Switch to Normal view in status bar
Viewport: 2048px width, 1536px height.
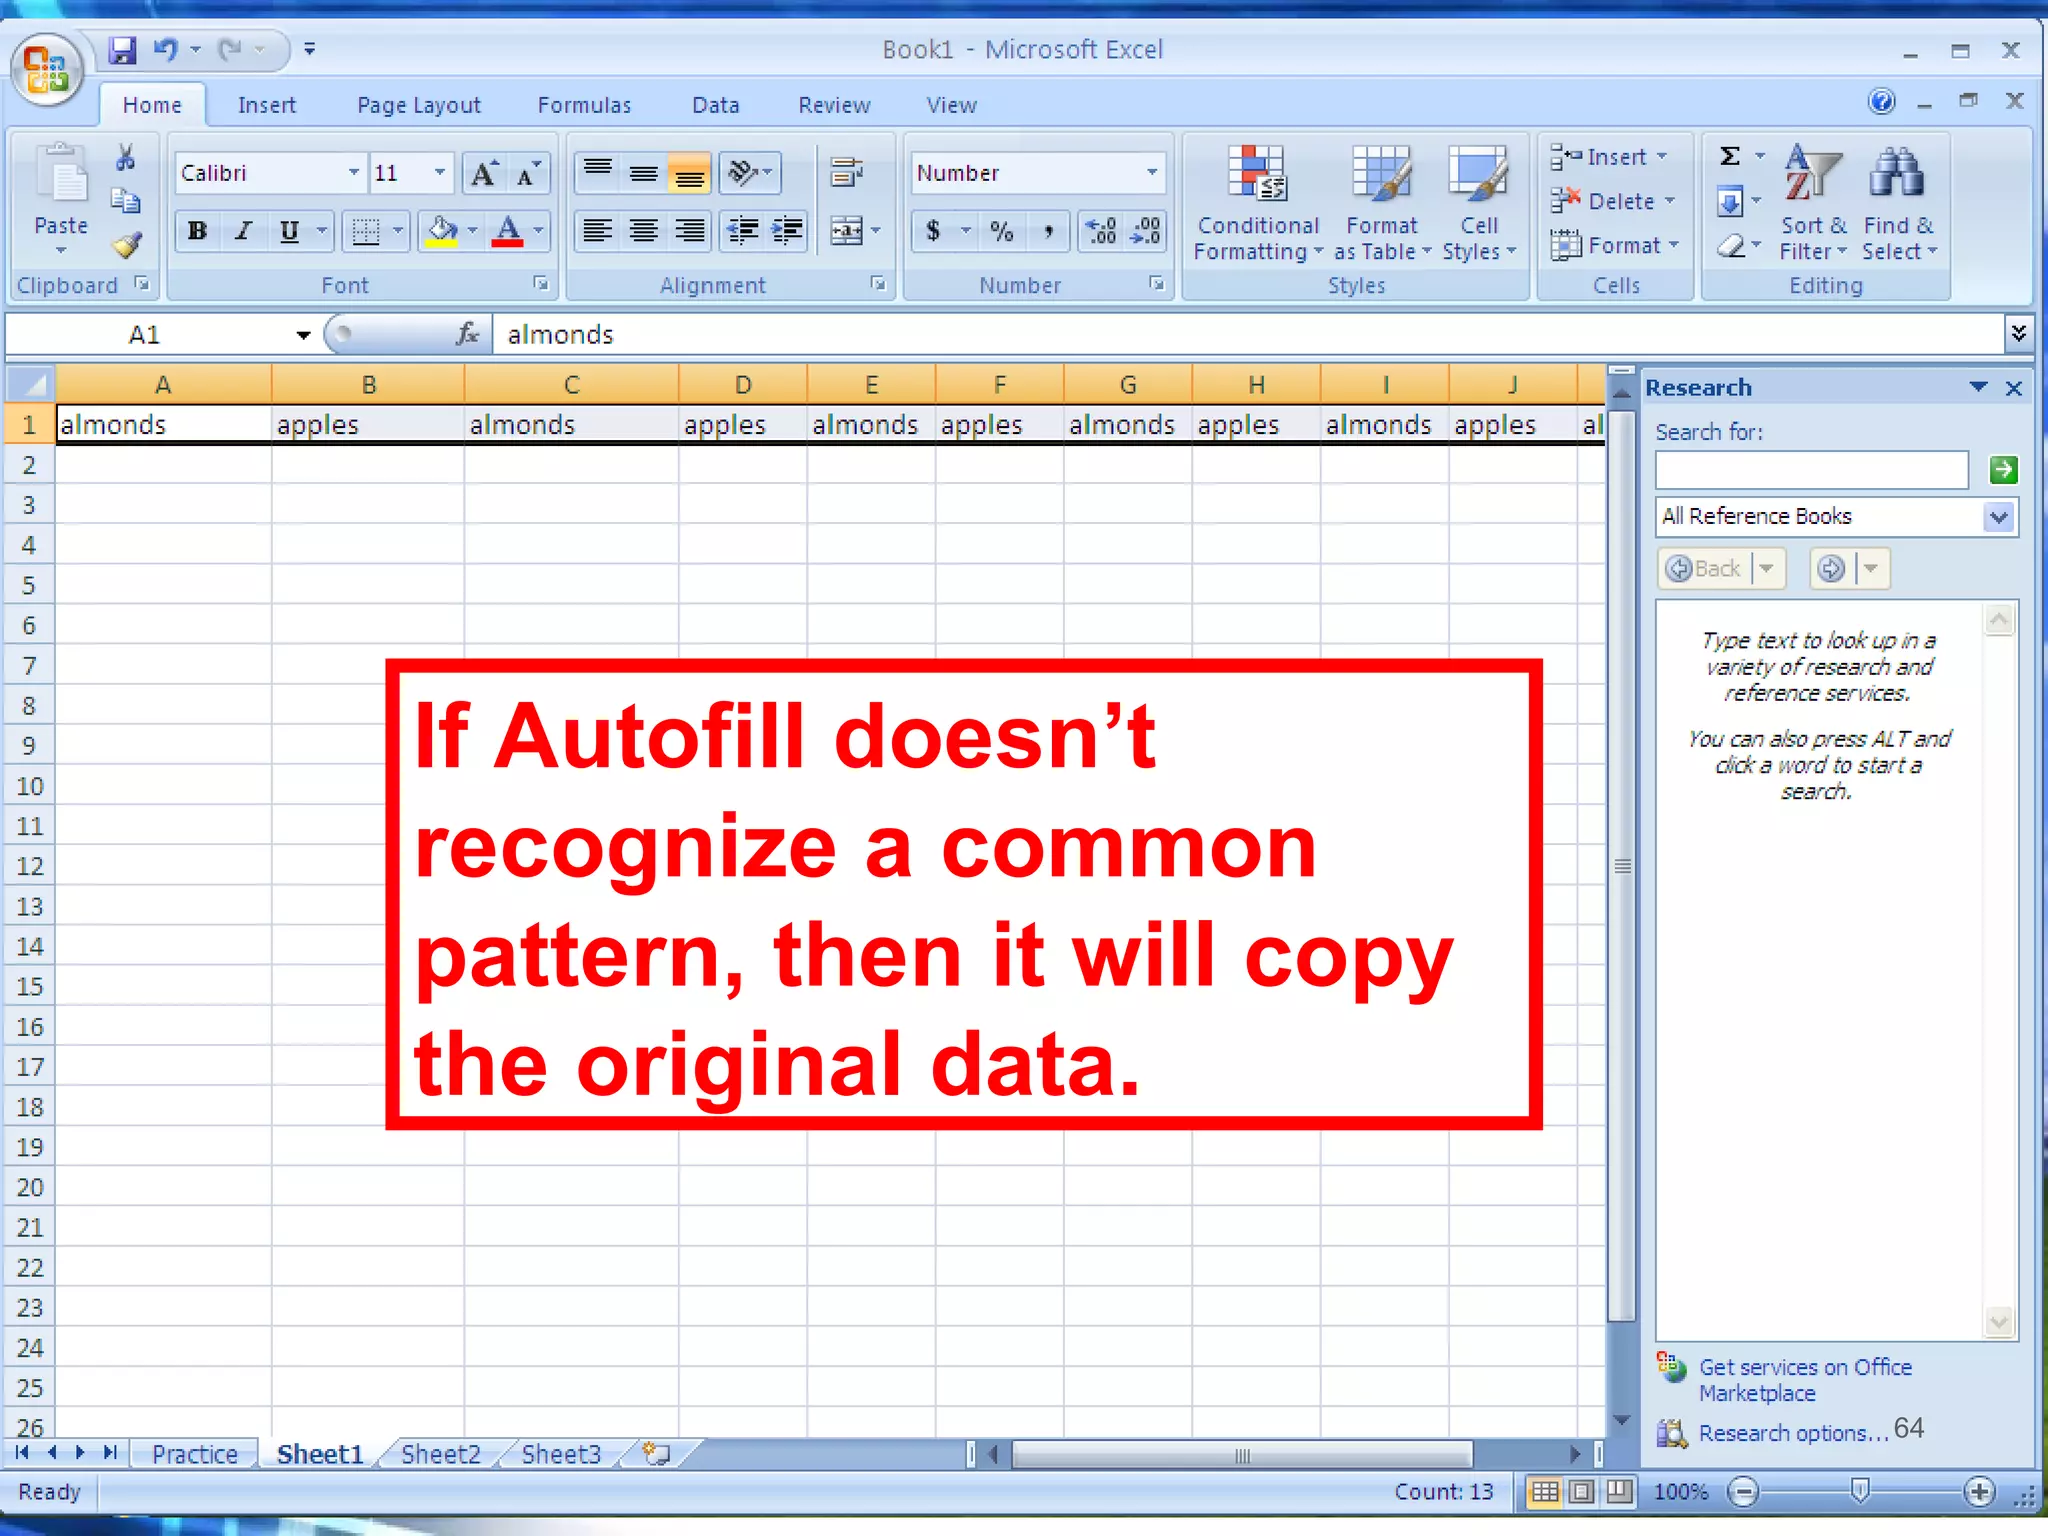point(1545,1492)
